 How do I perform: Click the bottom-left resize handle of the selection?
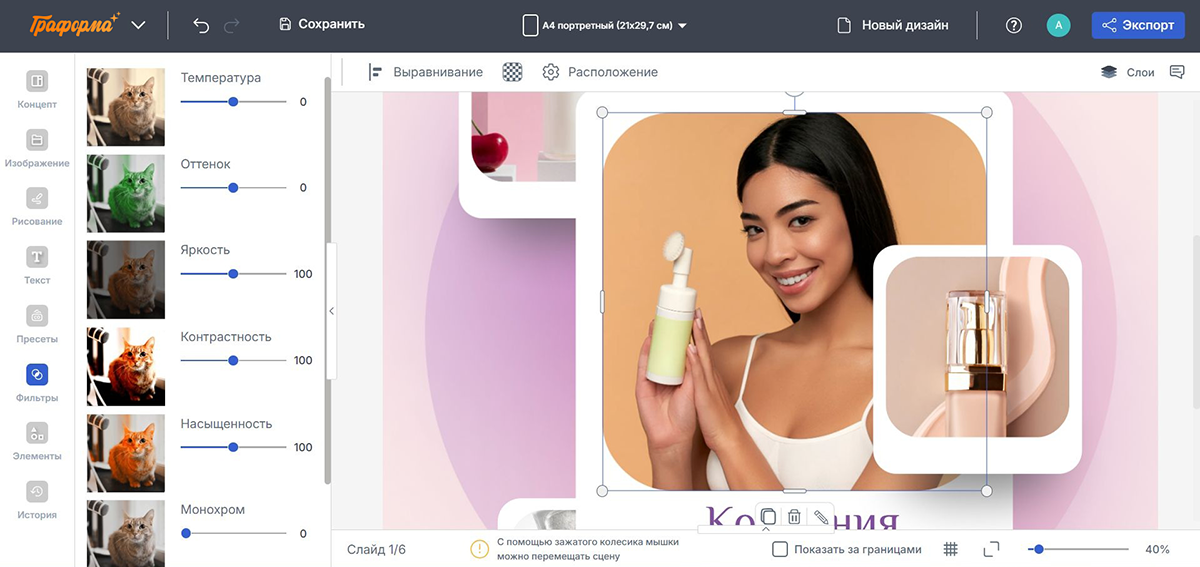[602, 491]
